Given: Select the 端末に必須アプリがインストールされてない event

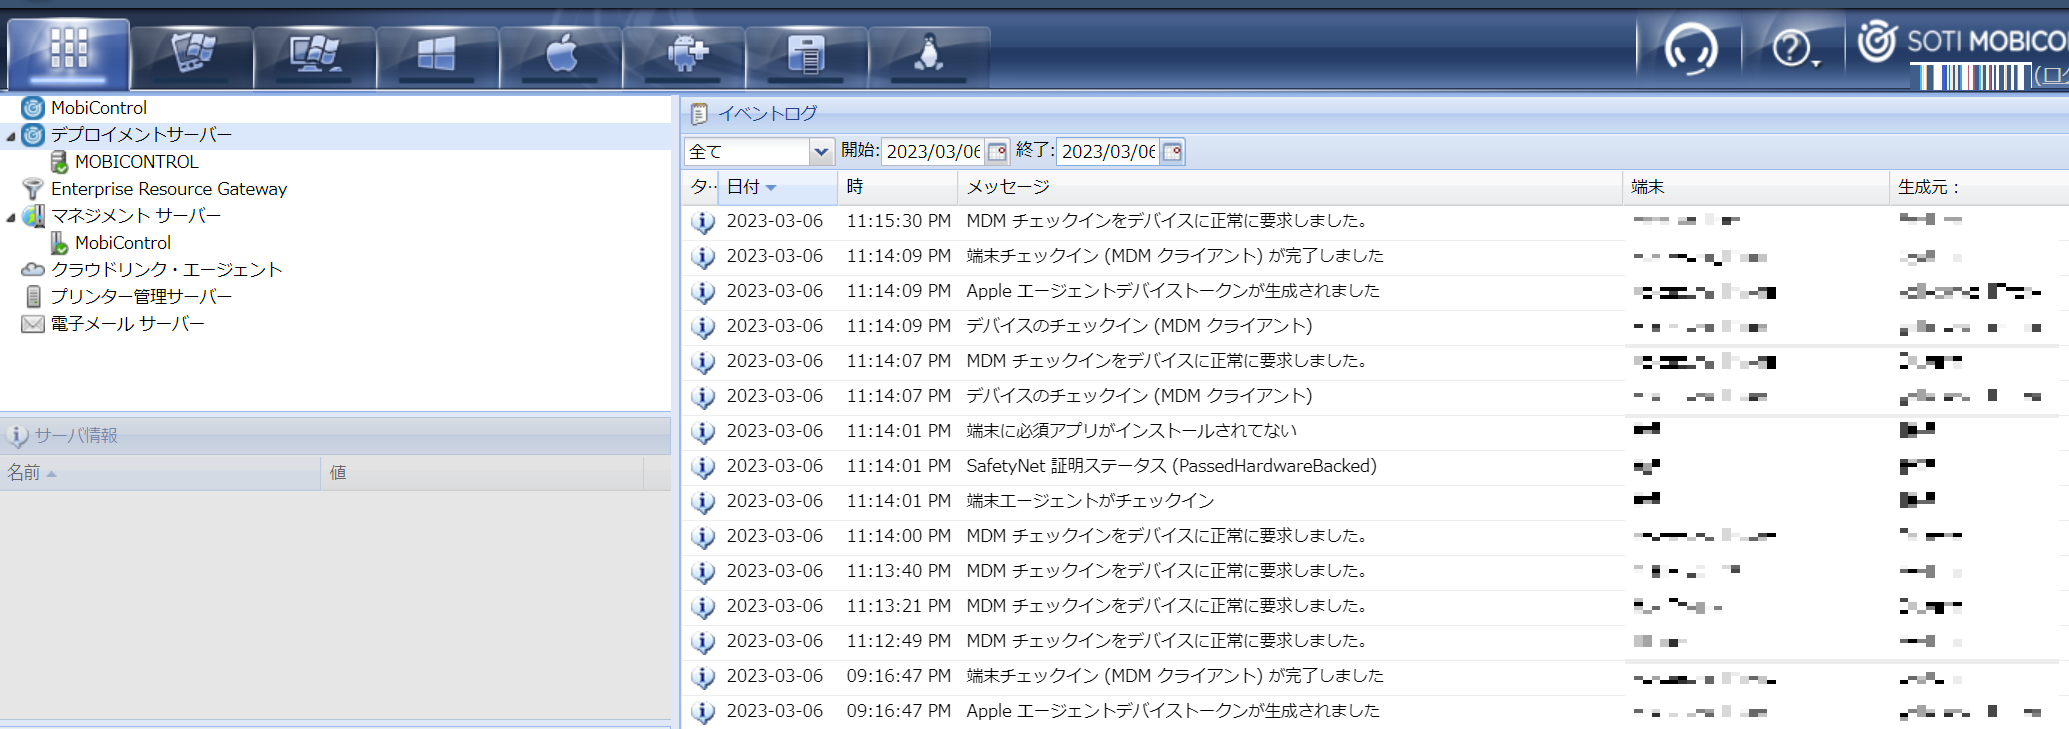Looking at the screenshot, I should [x=1375, y=431].
